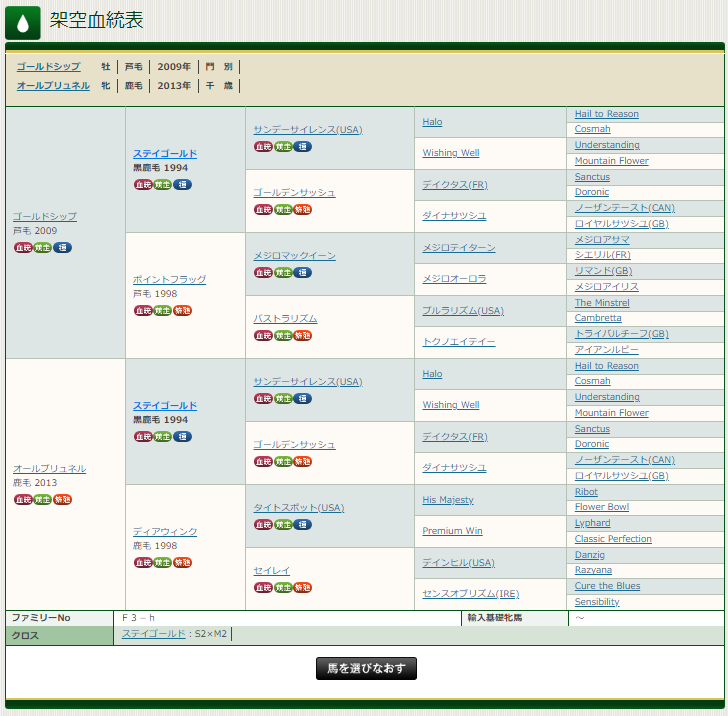This screenshot has height=716, width=728.
Task: Open the オールブリュネル link in the header row
Action: click(53, 86)
